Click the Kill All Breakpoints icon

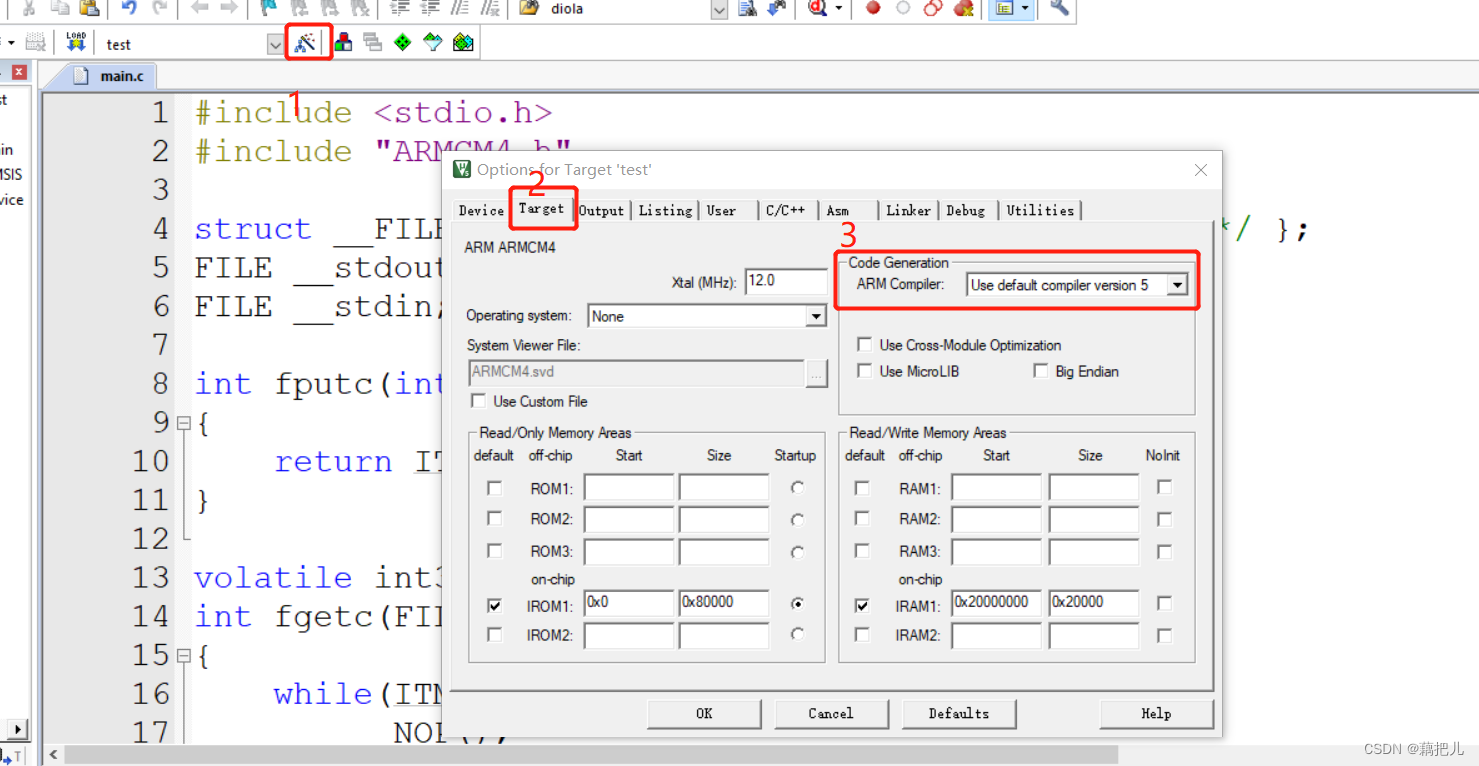tap(963, 8)
